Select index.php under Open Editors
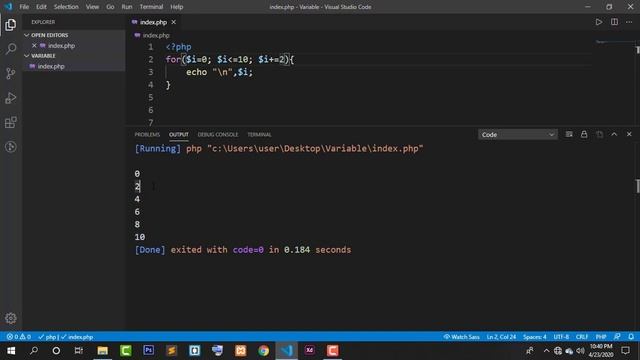640x360 pixels. (61, 46)
